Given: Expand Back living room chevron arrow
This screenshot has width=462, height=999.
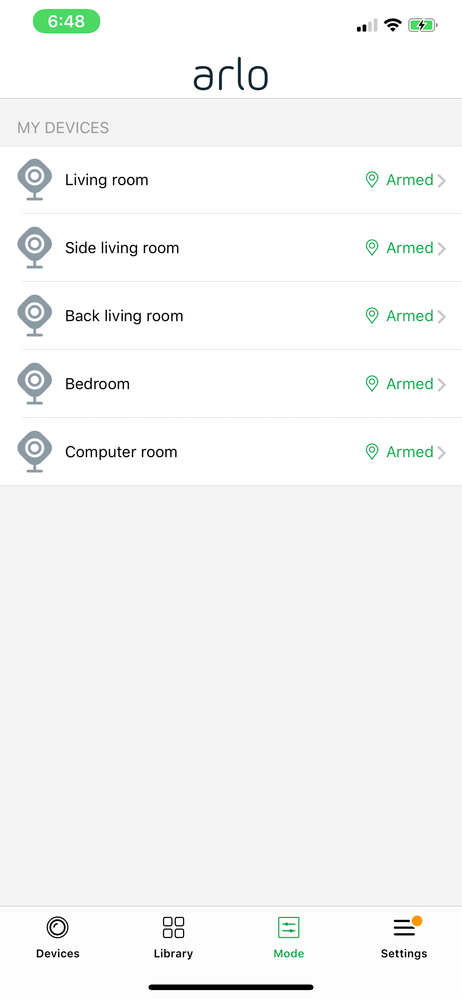Looking at the screenshot, I should point(442,317).
